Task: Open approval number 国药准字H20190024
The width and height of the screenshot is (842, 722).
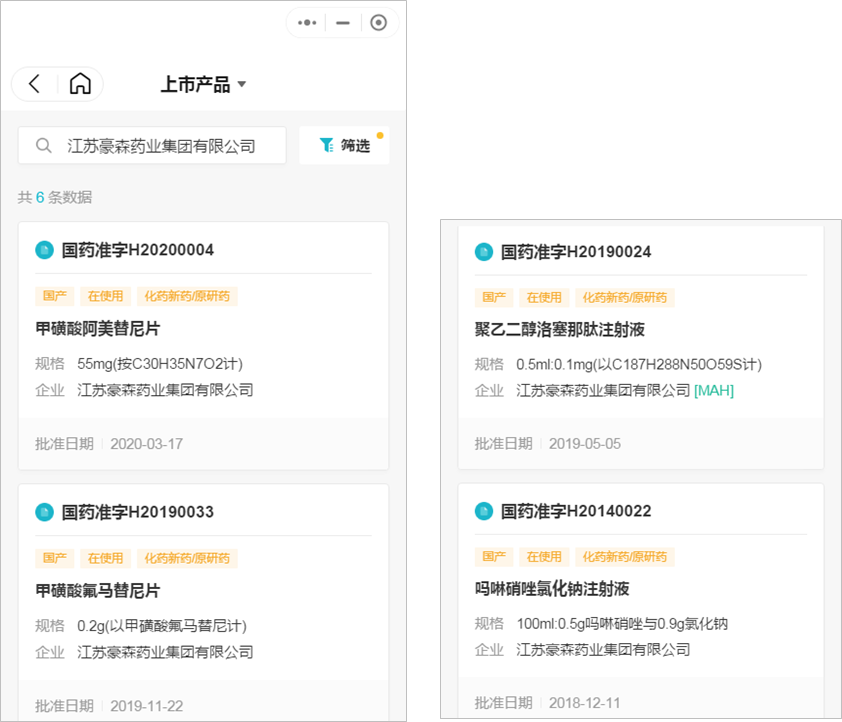Action: coord(576,252)
